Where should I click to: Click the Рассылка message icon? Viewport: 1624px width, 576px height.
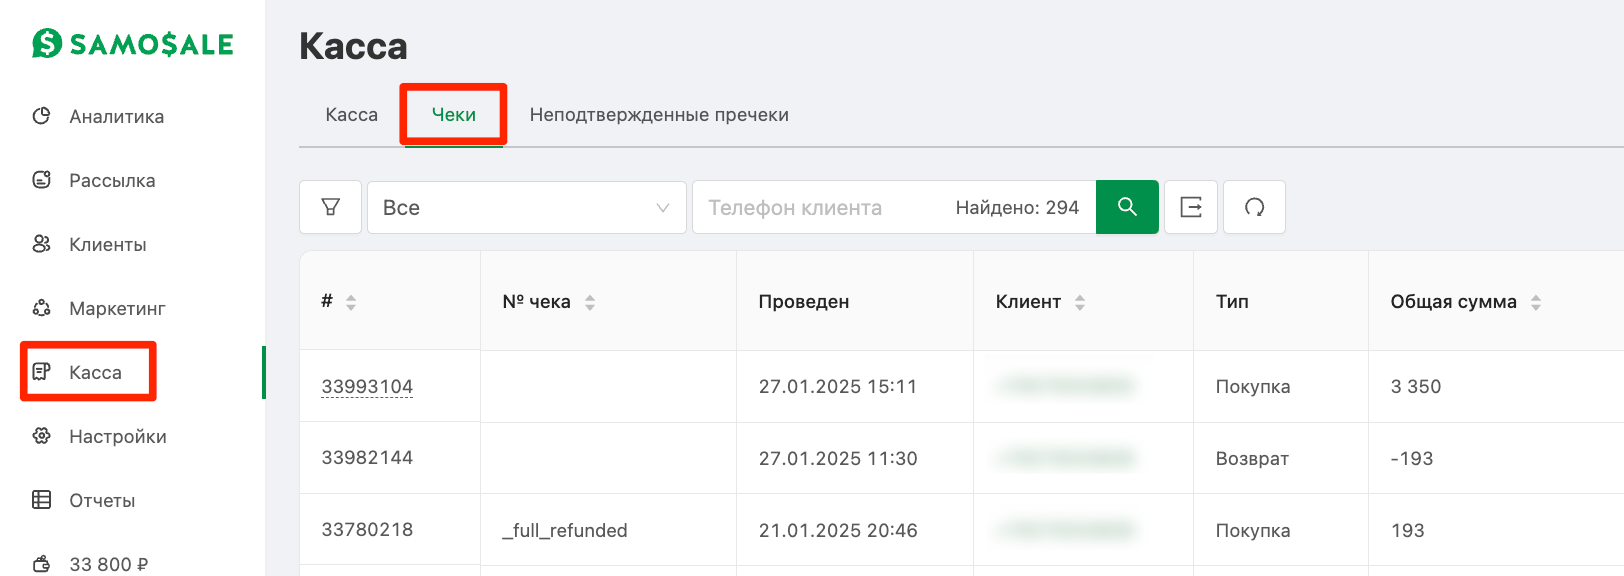42,180
